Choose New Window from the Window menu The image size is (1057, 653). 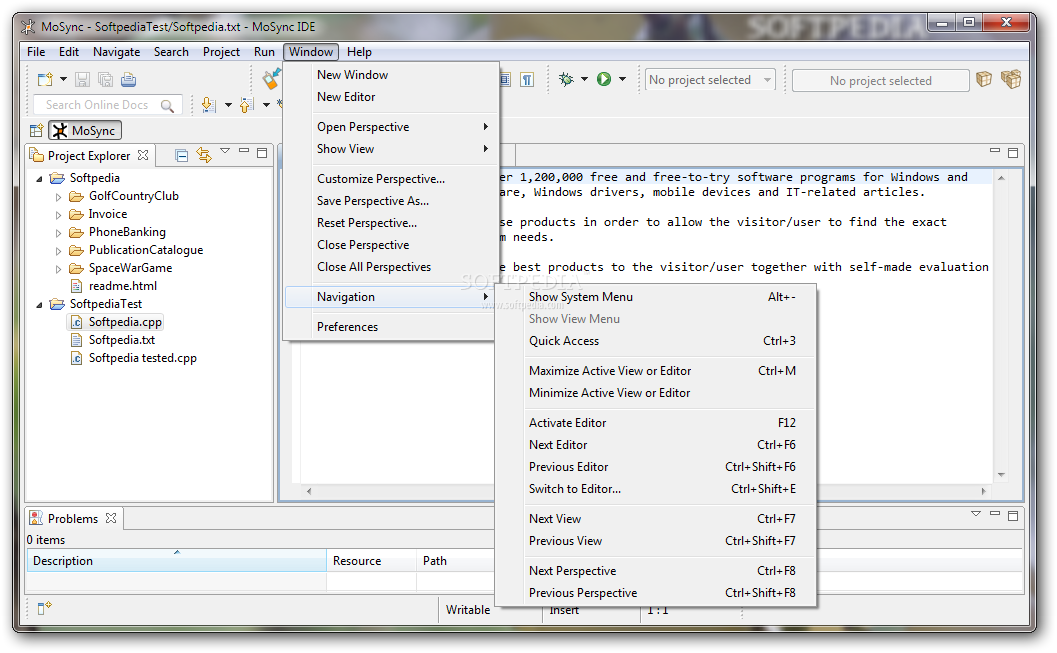[391, 75]
